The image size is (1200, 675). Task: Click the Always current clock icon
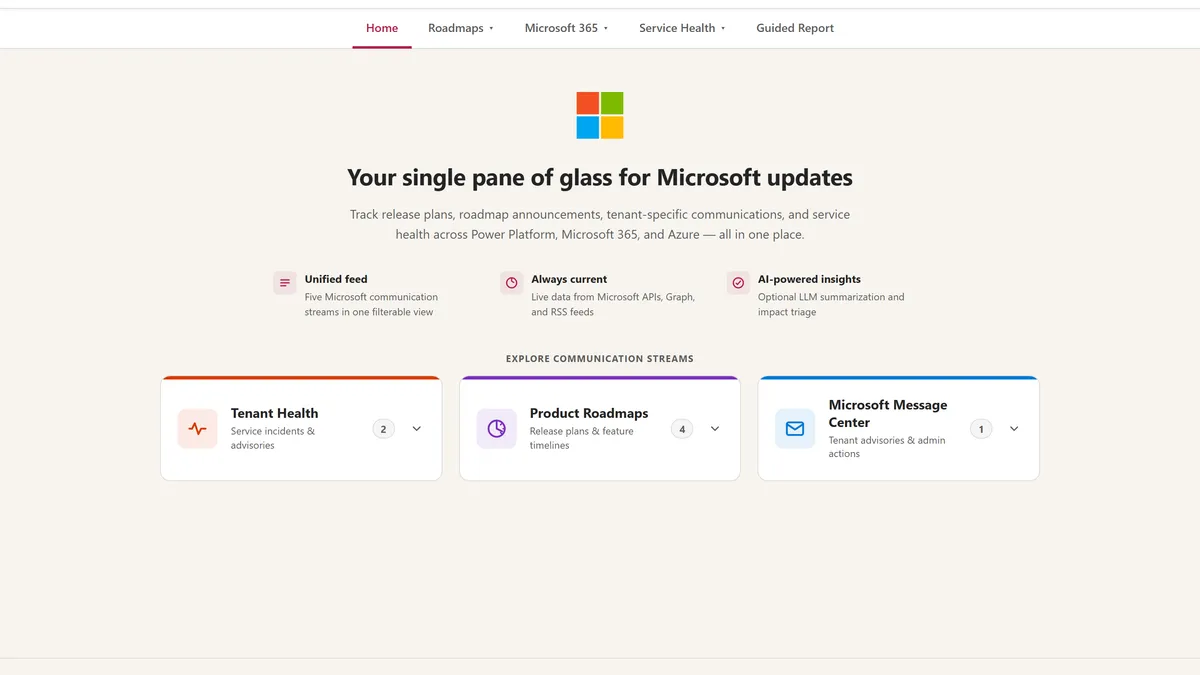pyautogui.click(x=512, y=283)
